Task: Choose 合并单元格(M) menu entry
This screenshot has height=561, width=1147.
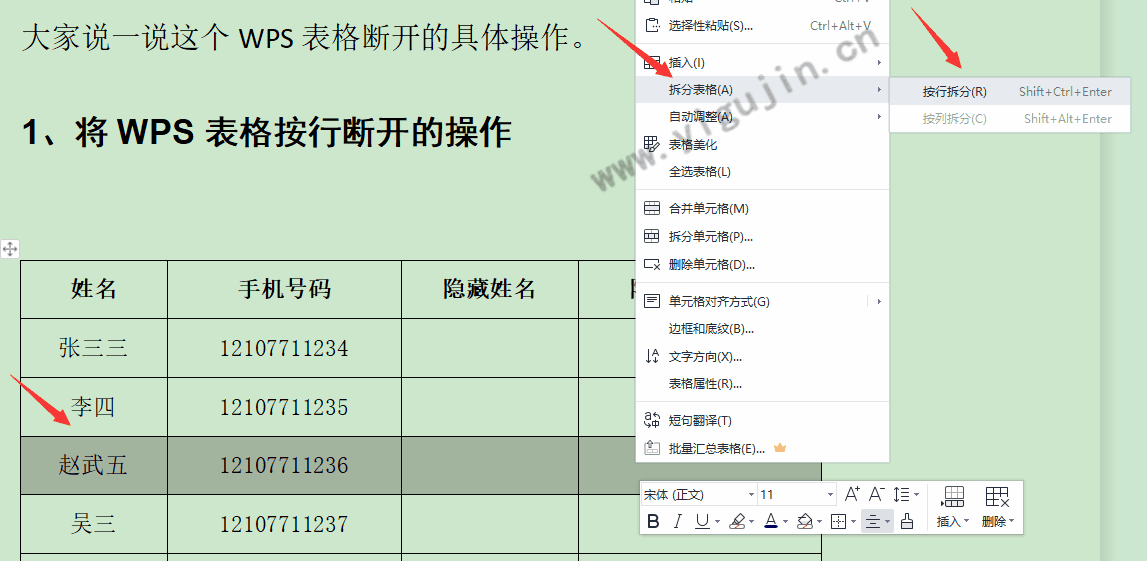Action: click(x=762, y=208)
